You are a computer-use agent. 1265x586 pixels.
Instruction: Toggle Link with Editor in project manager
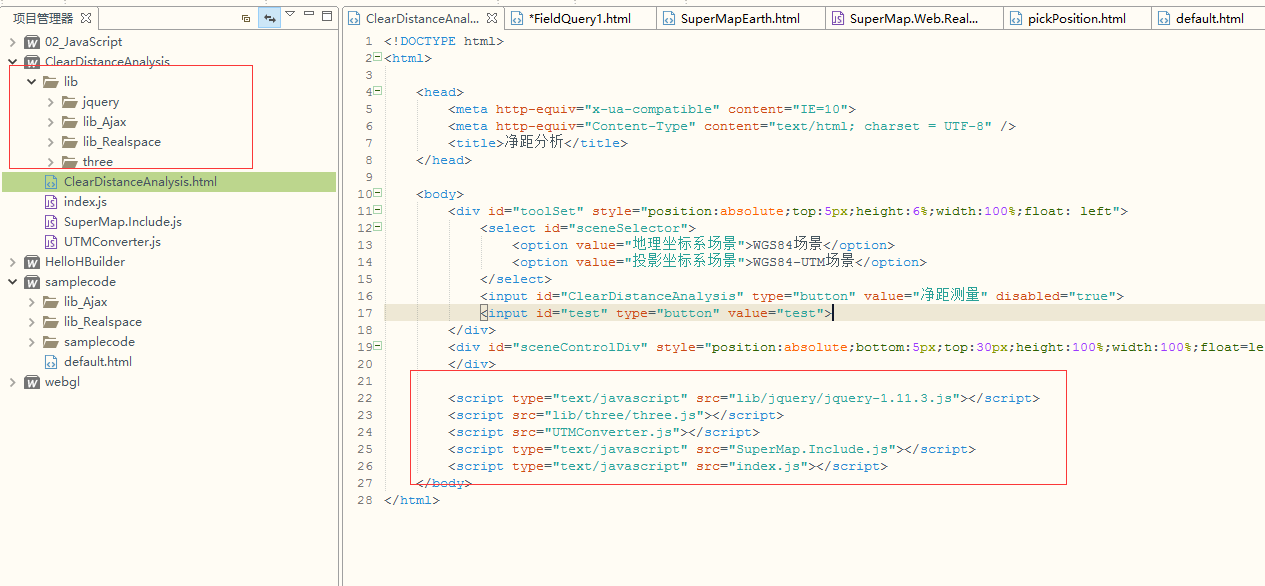click(269, 17)
